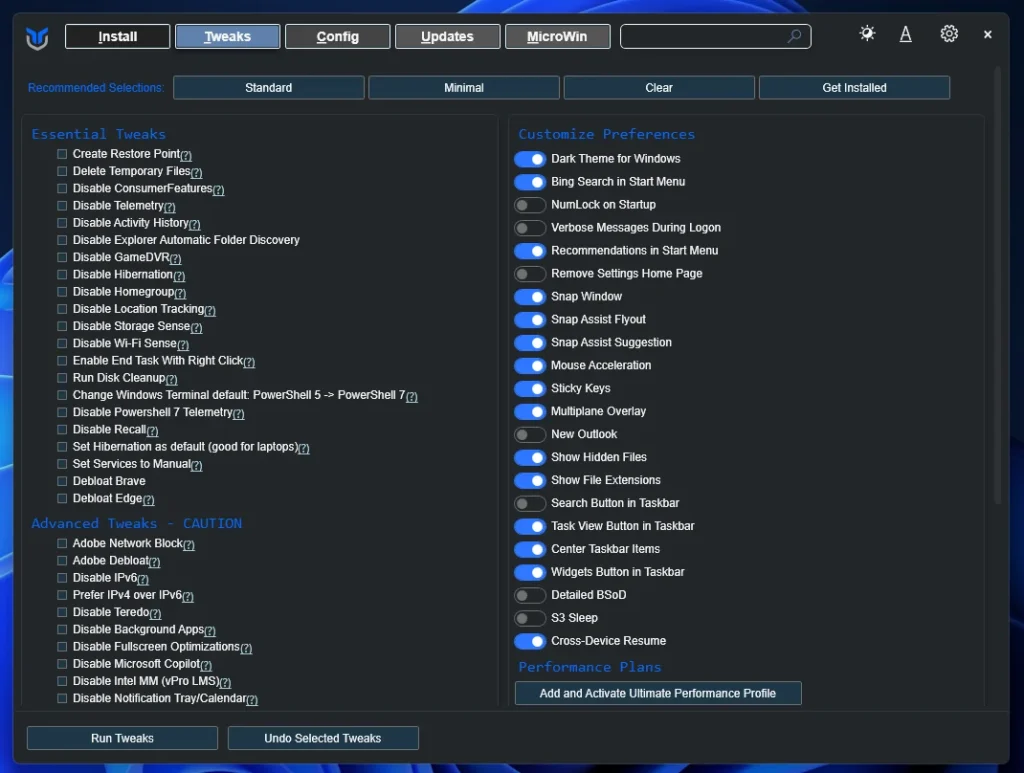Click help (?) next to Adobe Network Block
The image size is (1024, 773).
pos(189,544)
